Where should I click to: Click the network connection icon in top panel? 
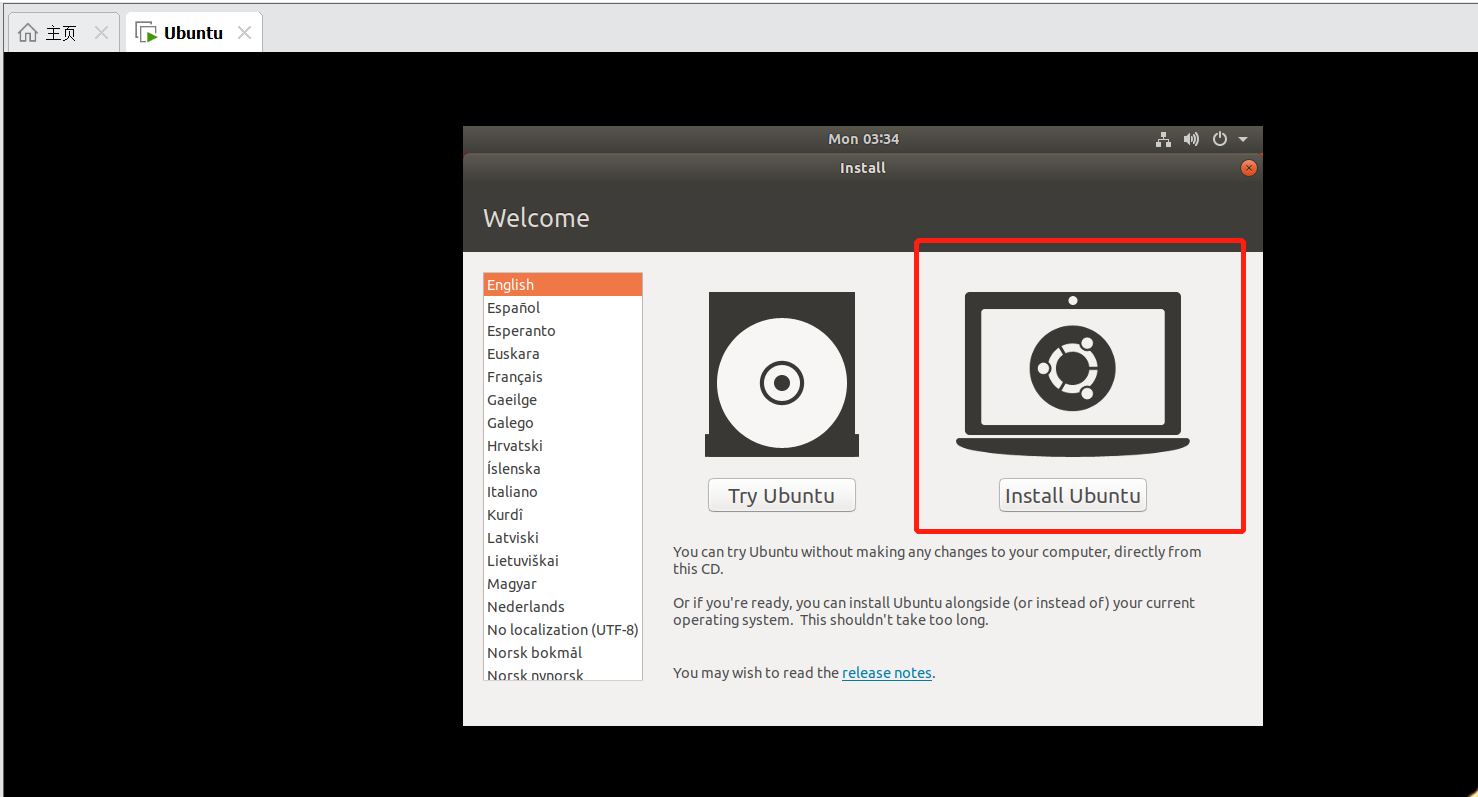1163,140
